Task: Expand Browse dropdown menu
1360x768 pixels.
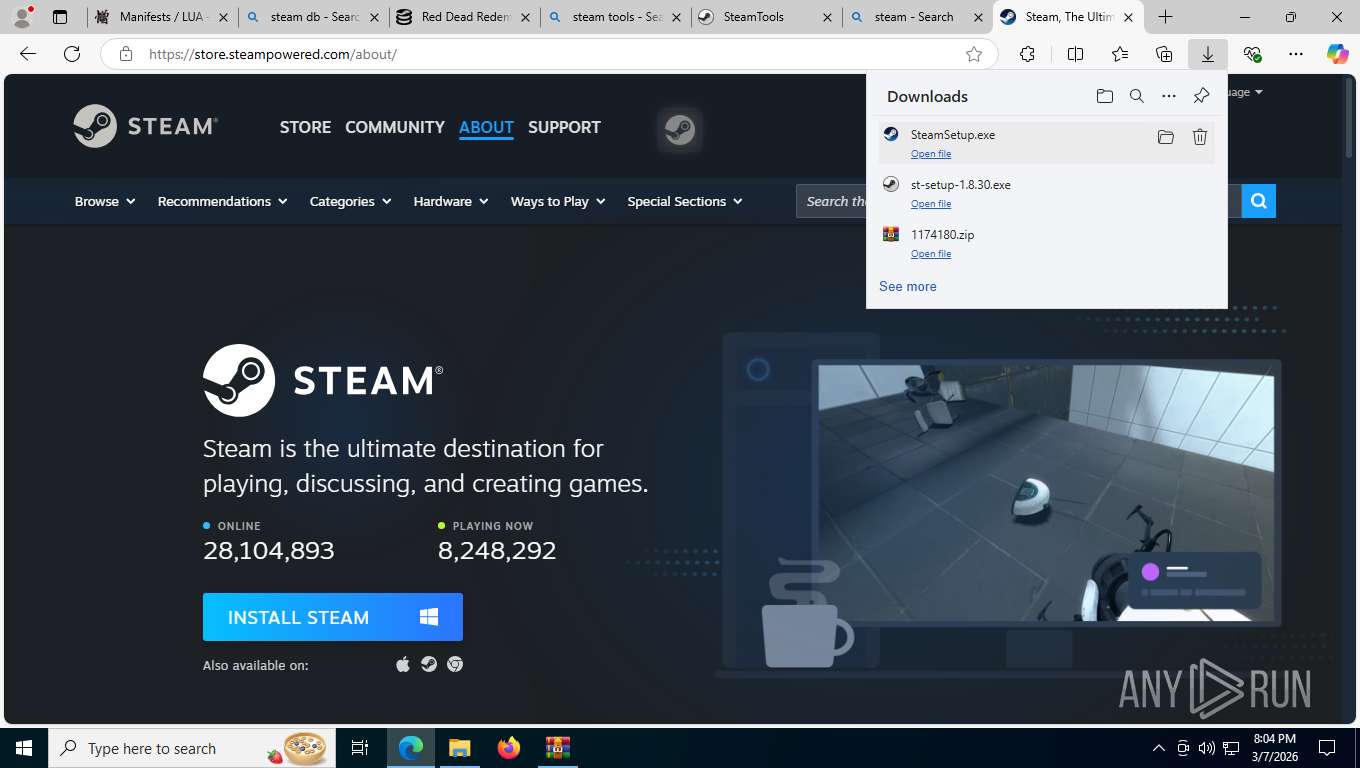Action: pyautogui.click(x=105, y=201)
